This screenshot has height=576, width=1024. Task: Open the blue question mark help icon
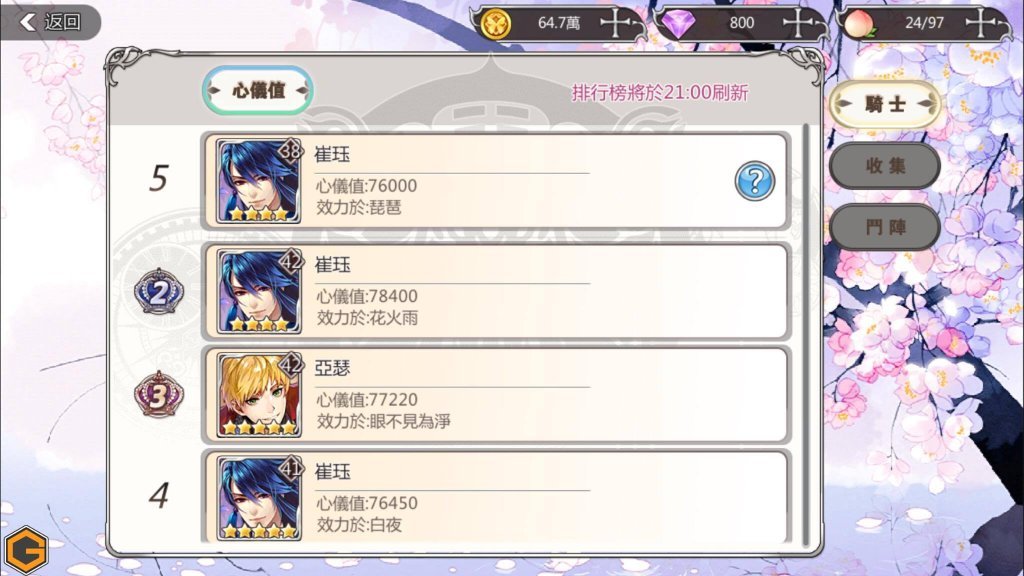pyautogui.click(x=754, y=181)
